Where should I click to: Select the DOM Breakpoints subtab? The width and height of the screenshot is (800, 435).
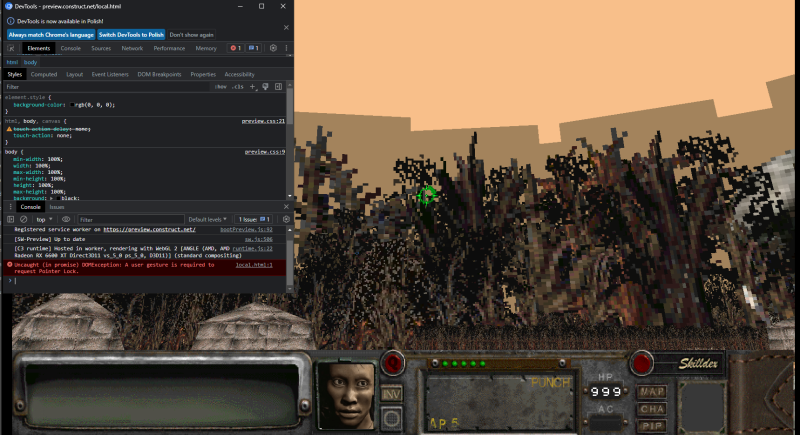(159, 74)
